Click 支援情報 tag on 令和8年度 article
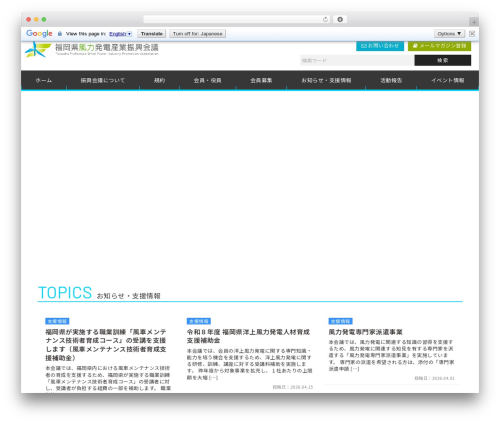 click(199, 321)
